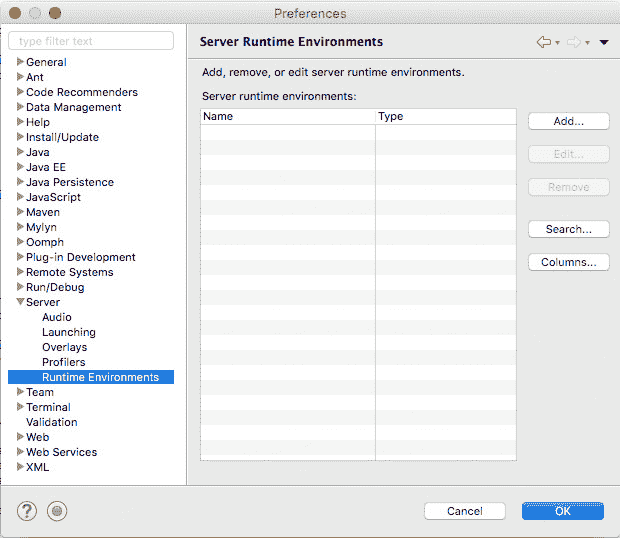Select the Profilers preference page
This screenshot has height=538, width=620.
[64, 362]
